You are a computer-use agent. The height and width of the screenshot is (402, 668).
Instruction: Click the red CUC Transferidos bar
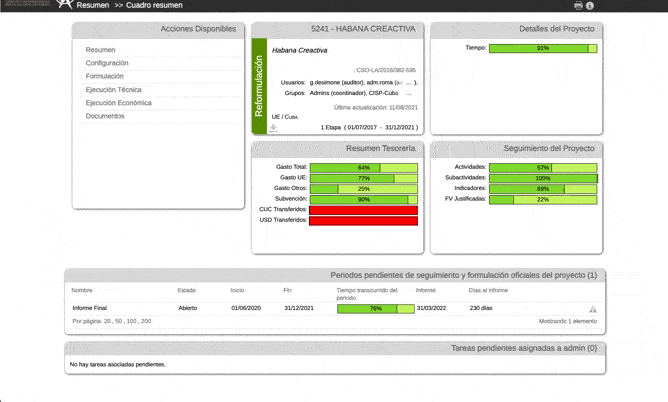[364, 210]
